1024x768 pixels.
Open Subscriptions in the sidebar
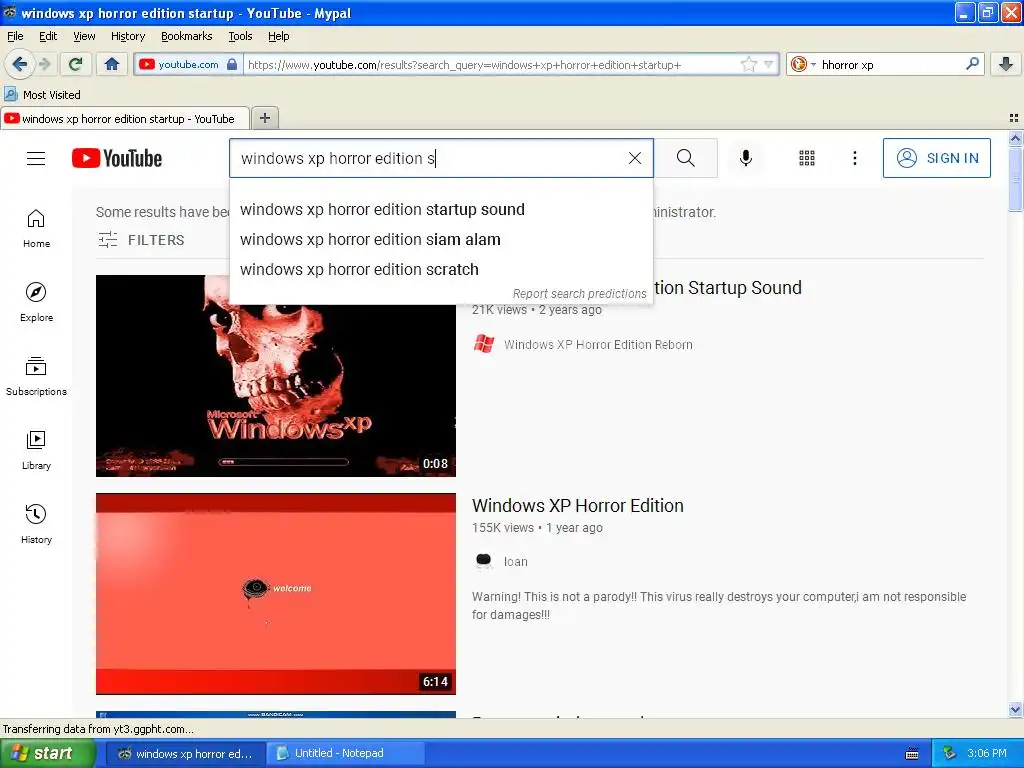coord(36,376)
